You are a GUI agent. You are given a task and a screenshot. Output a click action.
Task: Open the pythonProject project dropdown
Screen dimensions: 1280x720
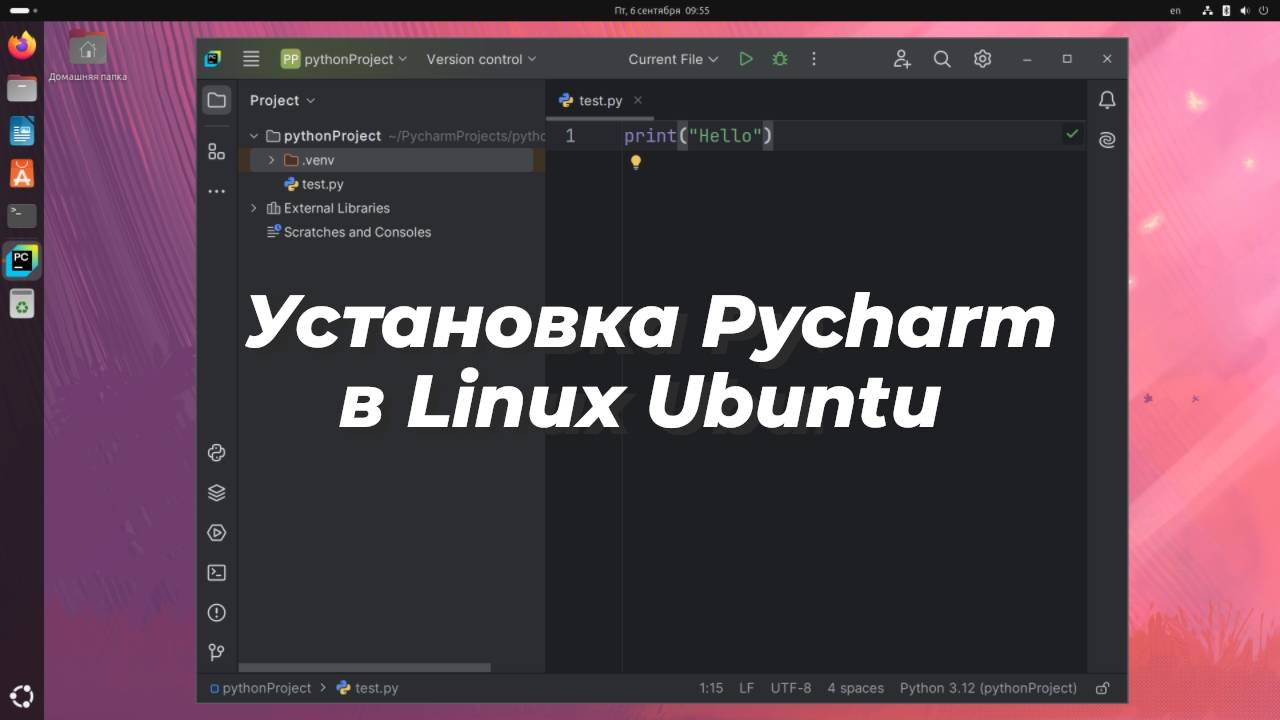(x=344, y=59)
